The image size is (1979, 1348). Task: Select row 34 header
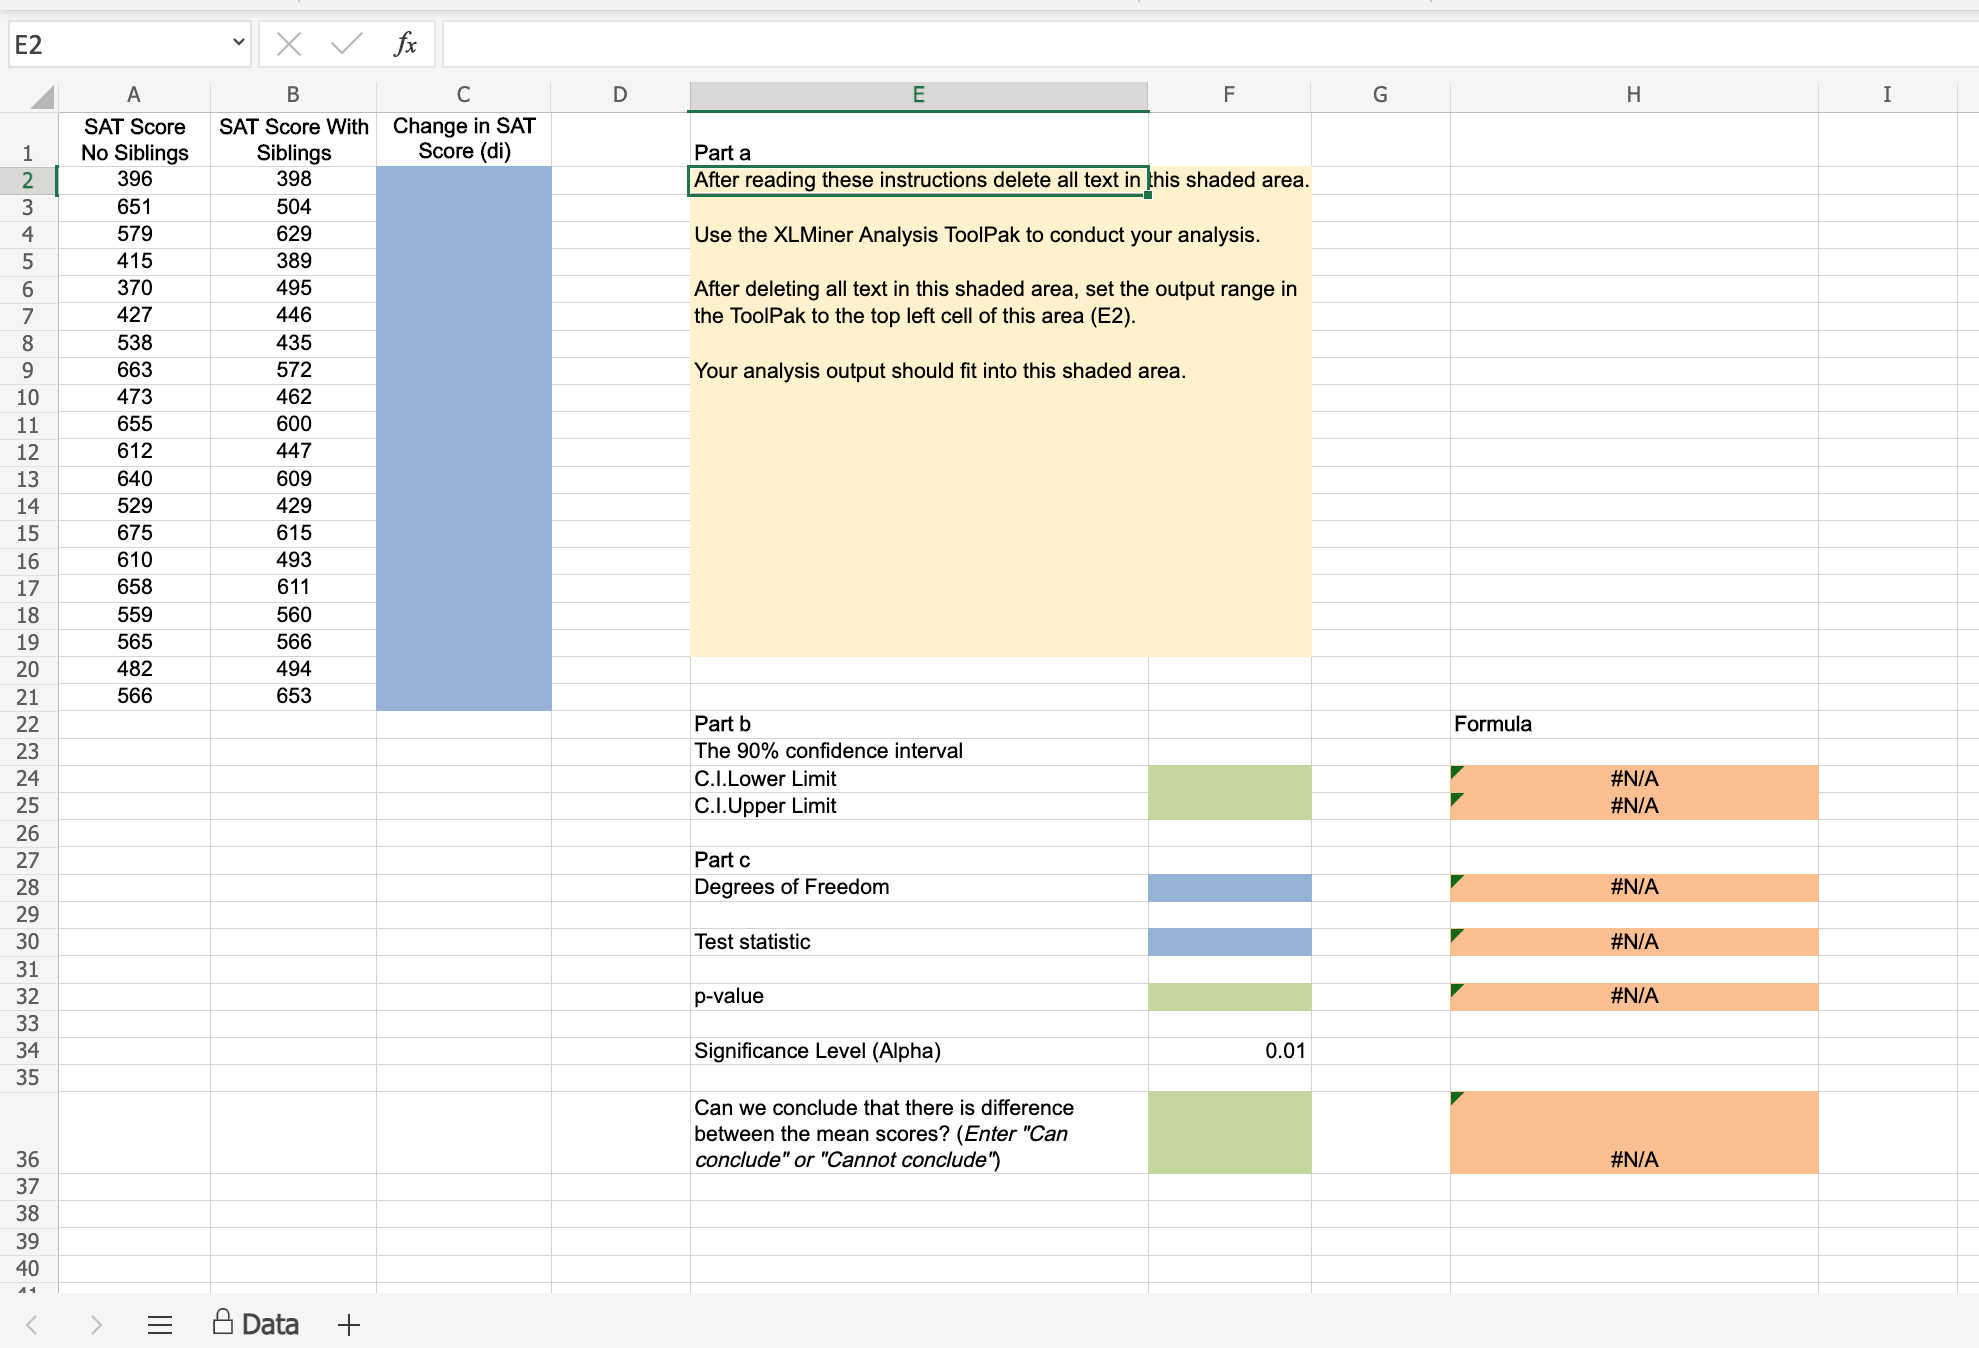(x=29, y=1051)
